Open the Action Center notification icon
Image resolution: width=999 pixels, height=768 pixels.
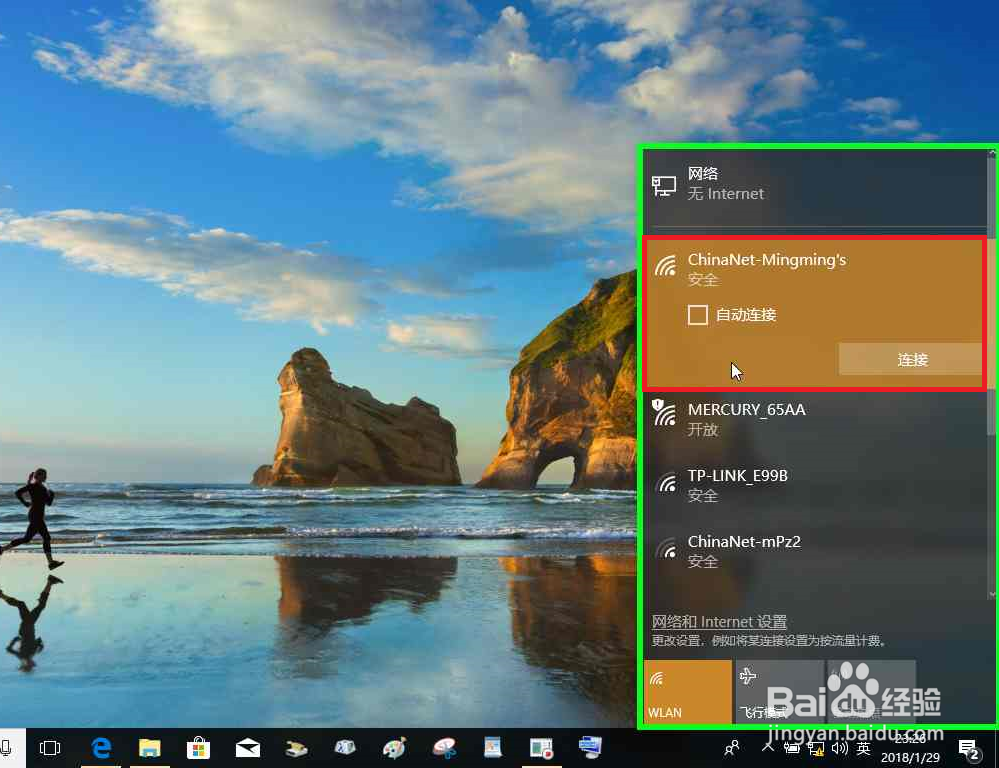click(x=969, y=750)
